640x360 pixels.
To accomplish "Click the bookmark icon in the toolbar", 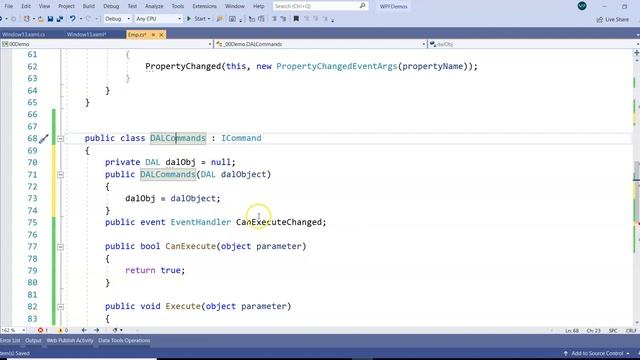I will [296, 19].
